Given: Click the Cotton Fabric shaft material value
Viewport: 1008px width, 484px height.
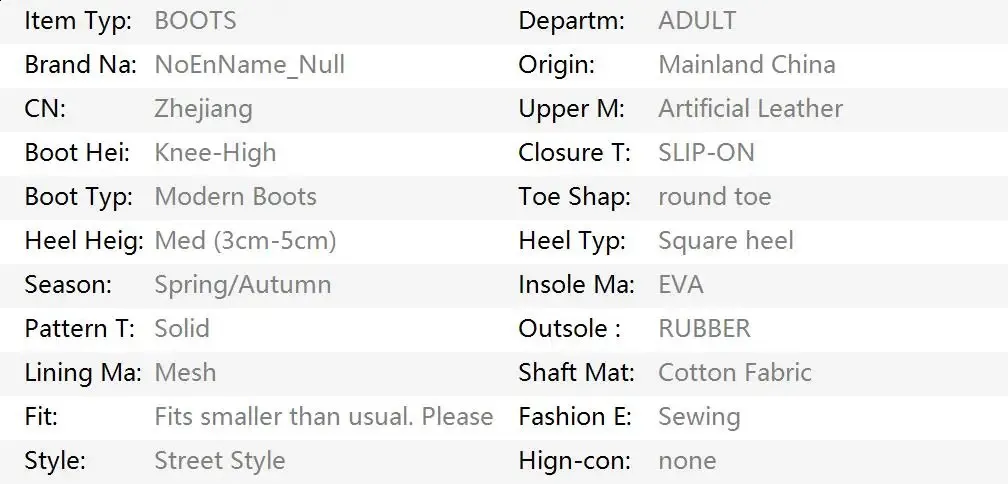Looking at the screenshot, I should [x=735, y=373].
